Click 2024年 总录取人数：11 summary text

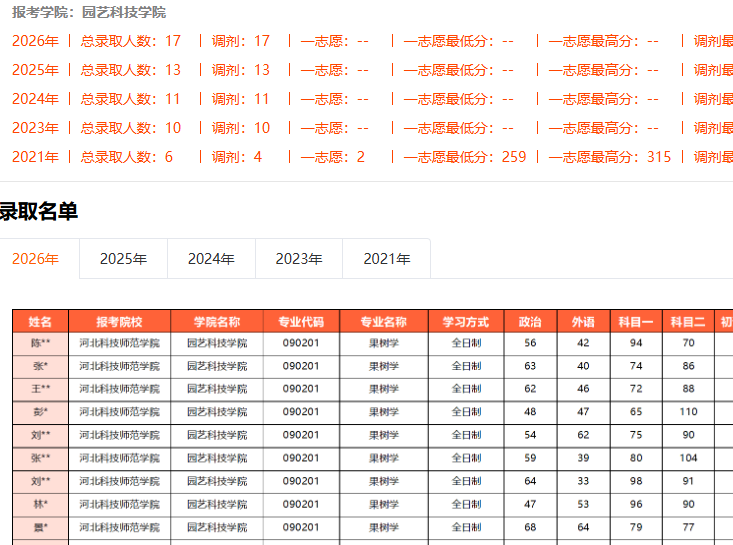click(x=96, y=99)
